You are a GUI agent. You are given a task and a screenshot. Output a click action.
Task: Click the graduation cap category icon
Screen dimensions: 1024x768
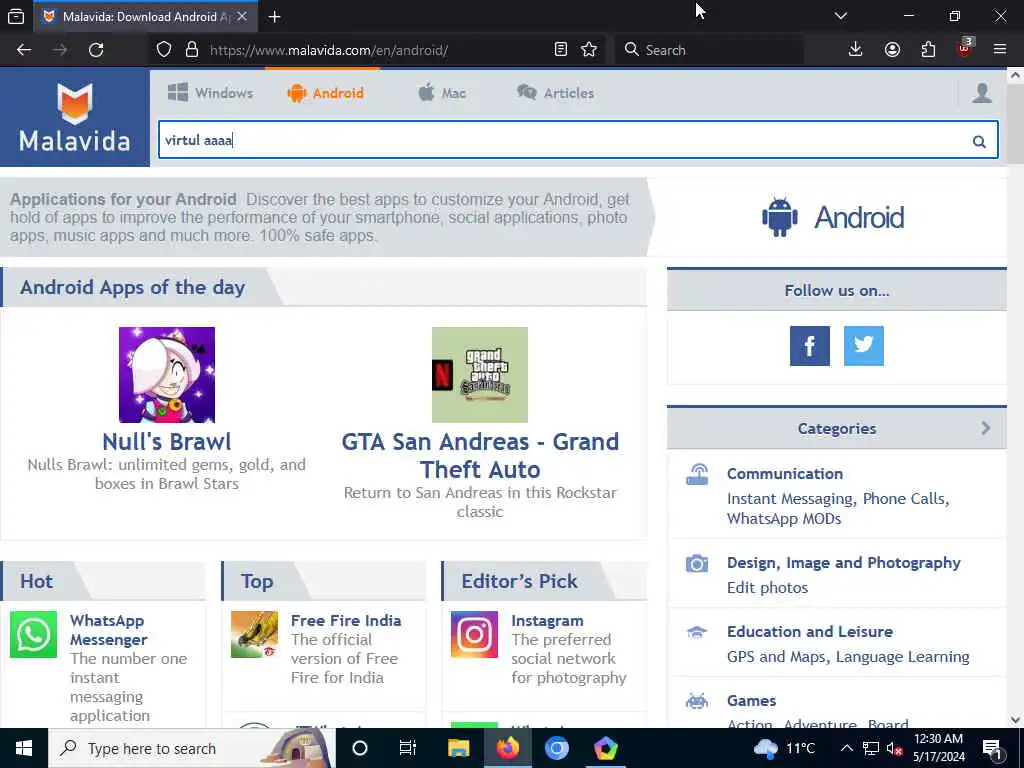tap(697, 632)
